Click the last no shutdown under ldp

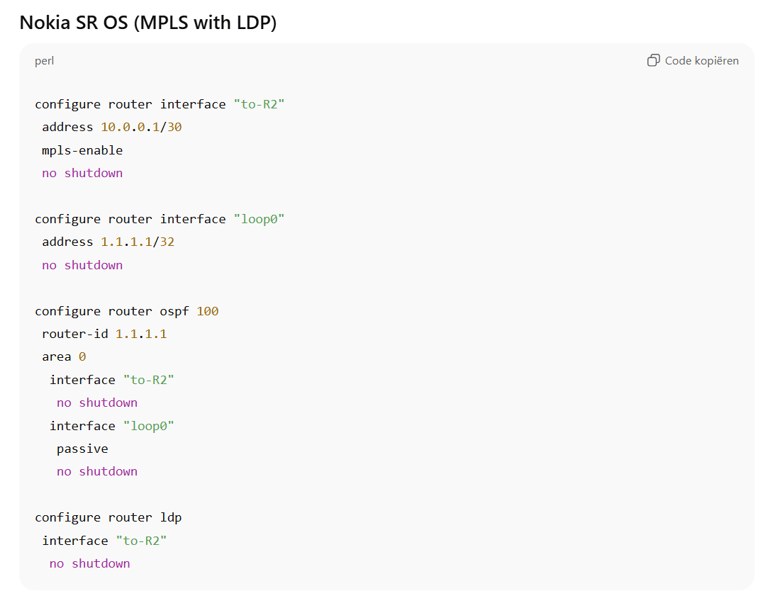(90, 564)
